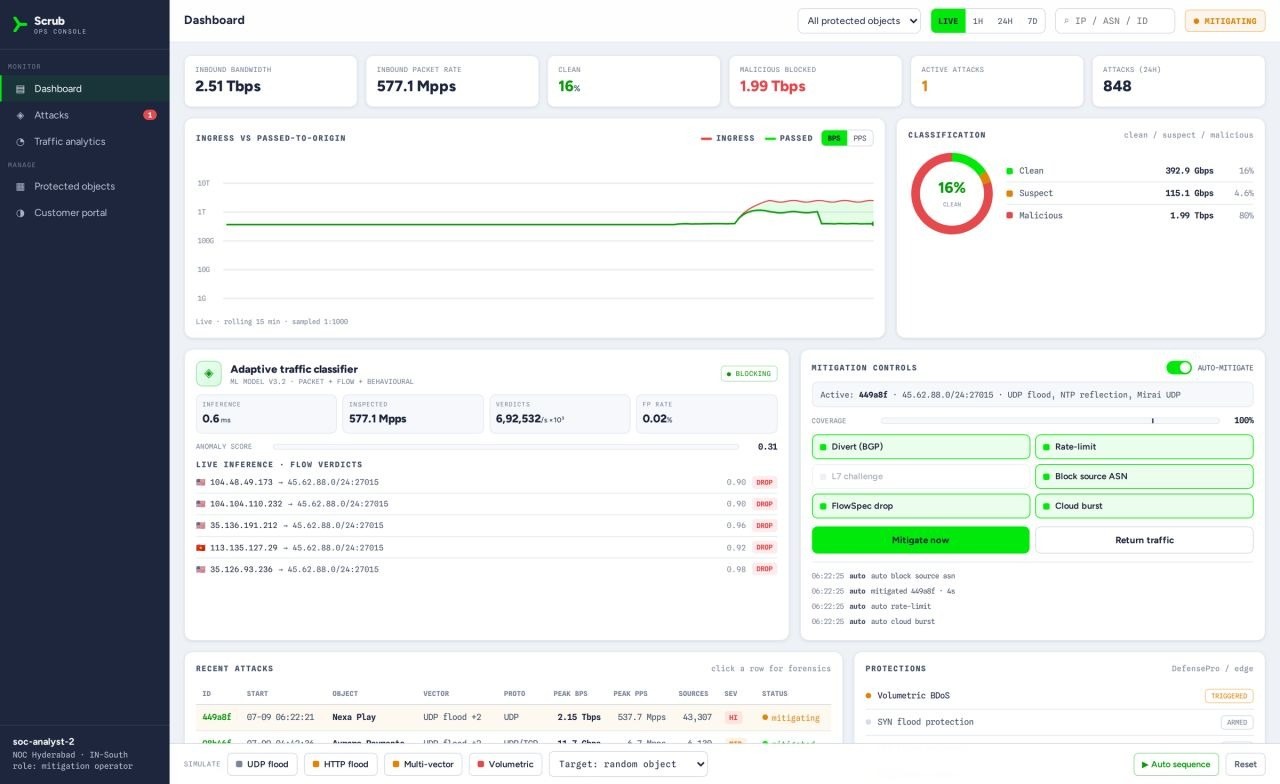
Task: Focus the IP / ASN / ID search field
Action: click(1116, 21)
